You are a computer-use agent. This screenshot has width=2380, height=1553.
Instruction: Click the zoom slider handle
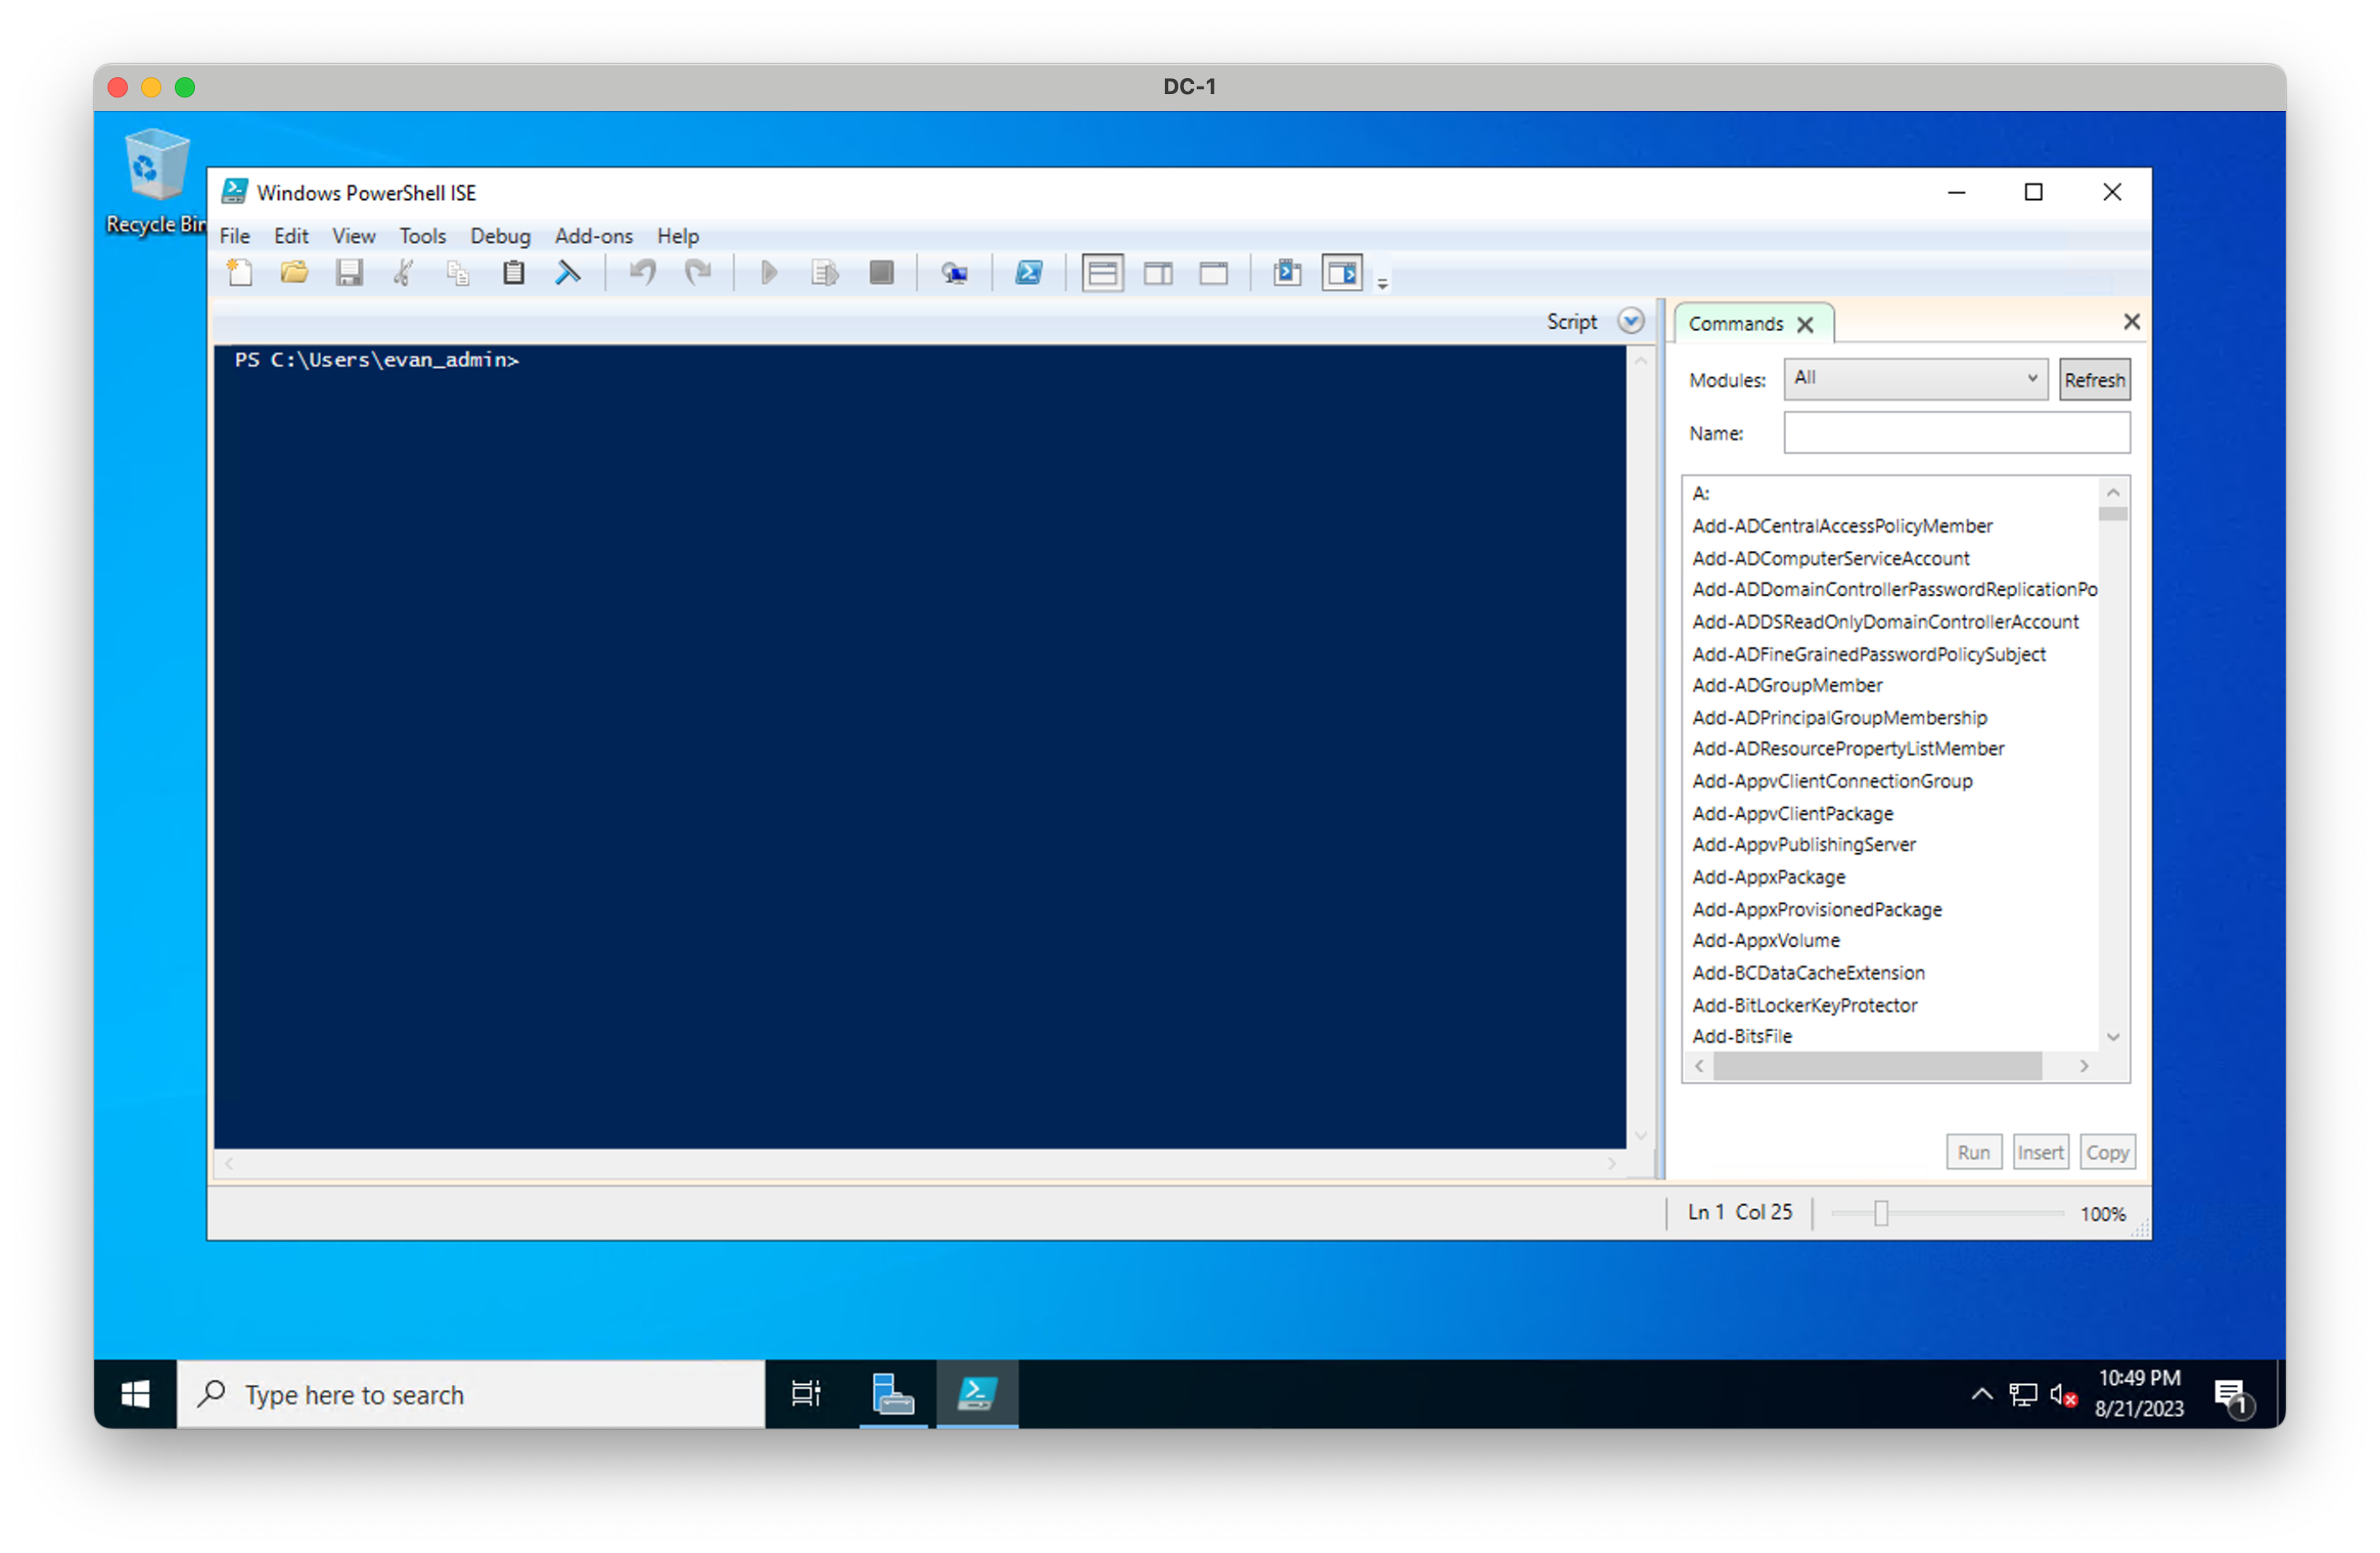(x=1880, y=1213)
